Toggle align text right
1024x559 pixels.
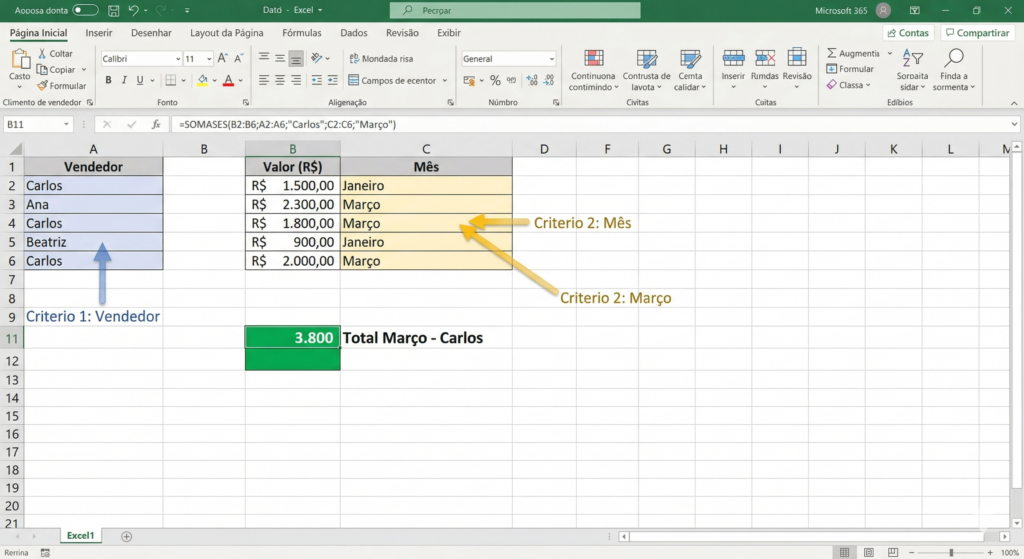pyautogui.click(x=296, y=80)
